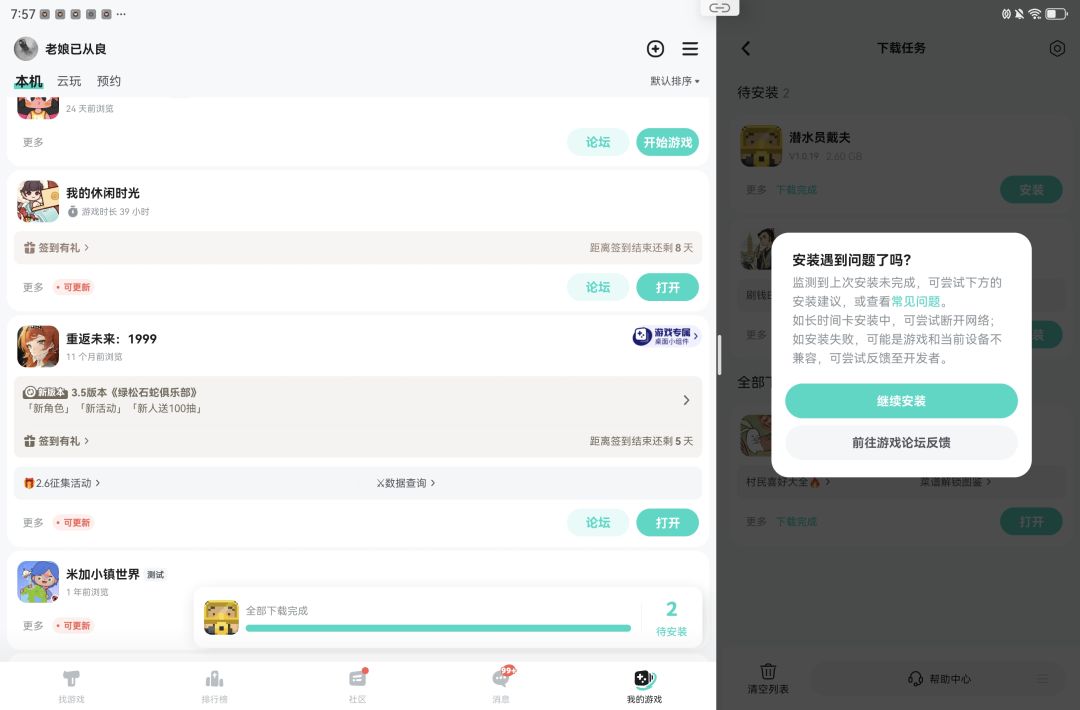Image resolution: width=1080 pixels, height=710 pixels.
Task: Tap 村民喜好大全 link in 下载任务
Action: coord(787,482)
